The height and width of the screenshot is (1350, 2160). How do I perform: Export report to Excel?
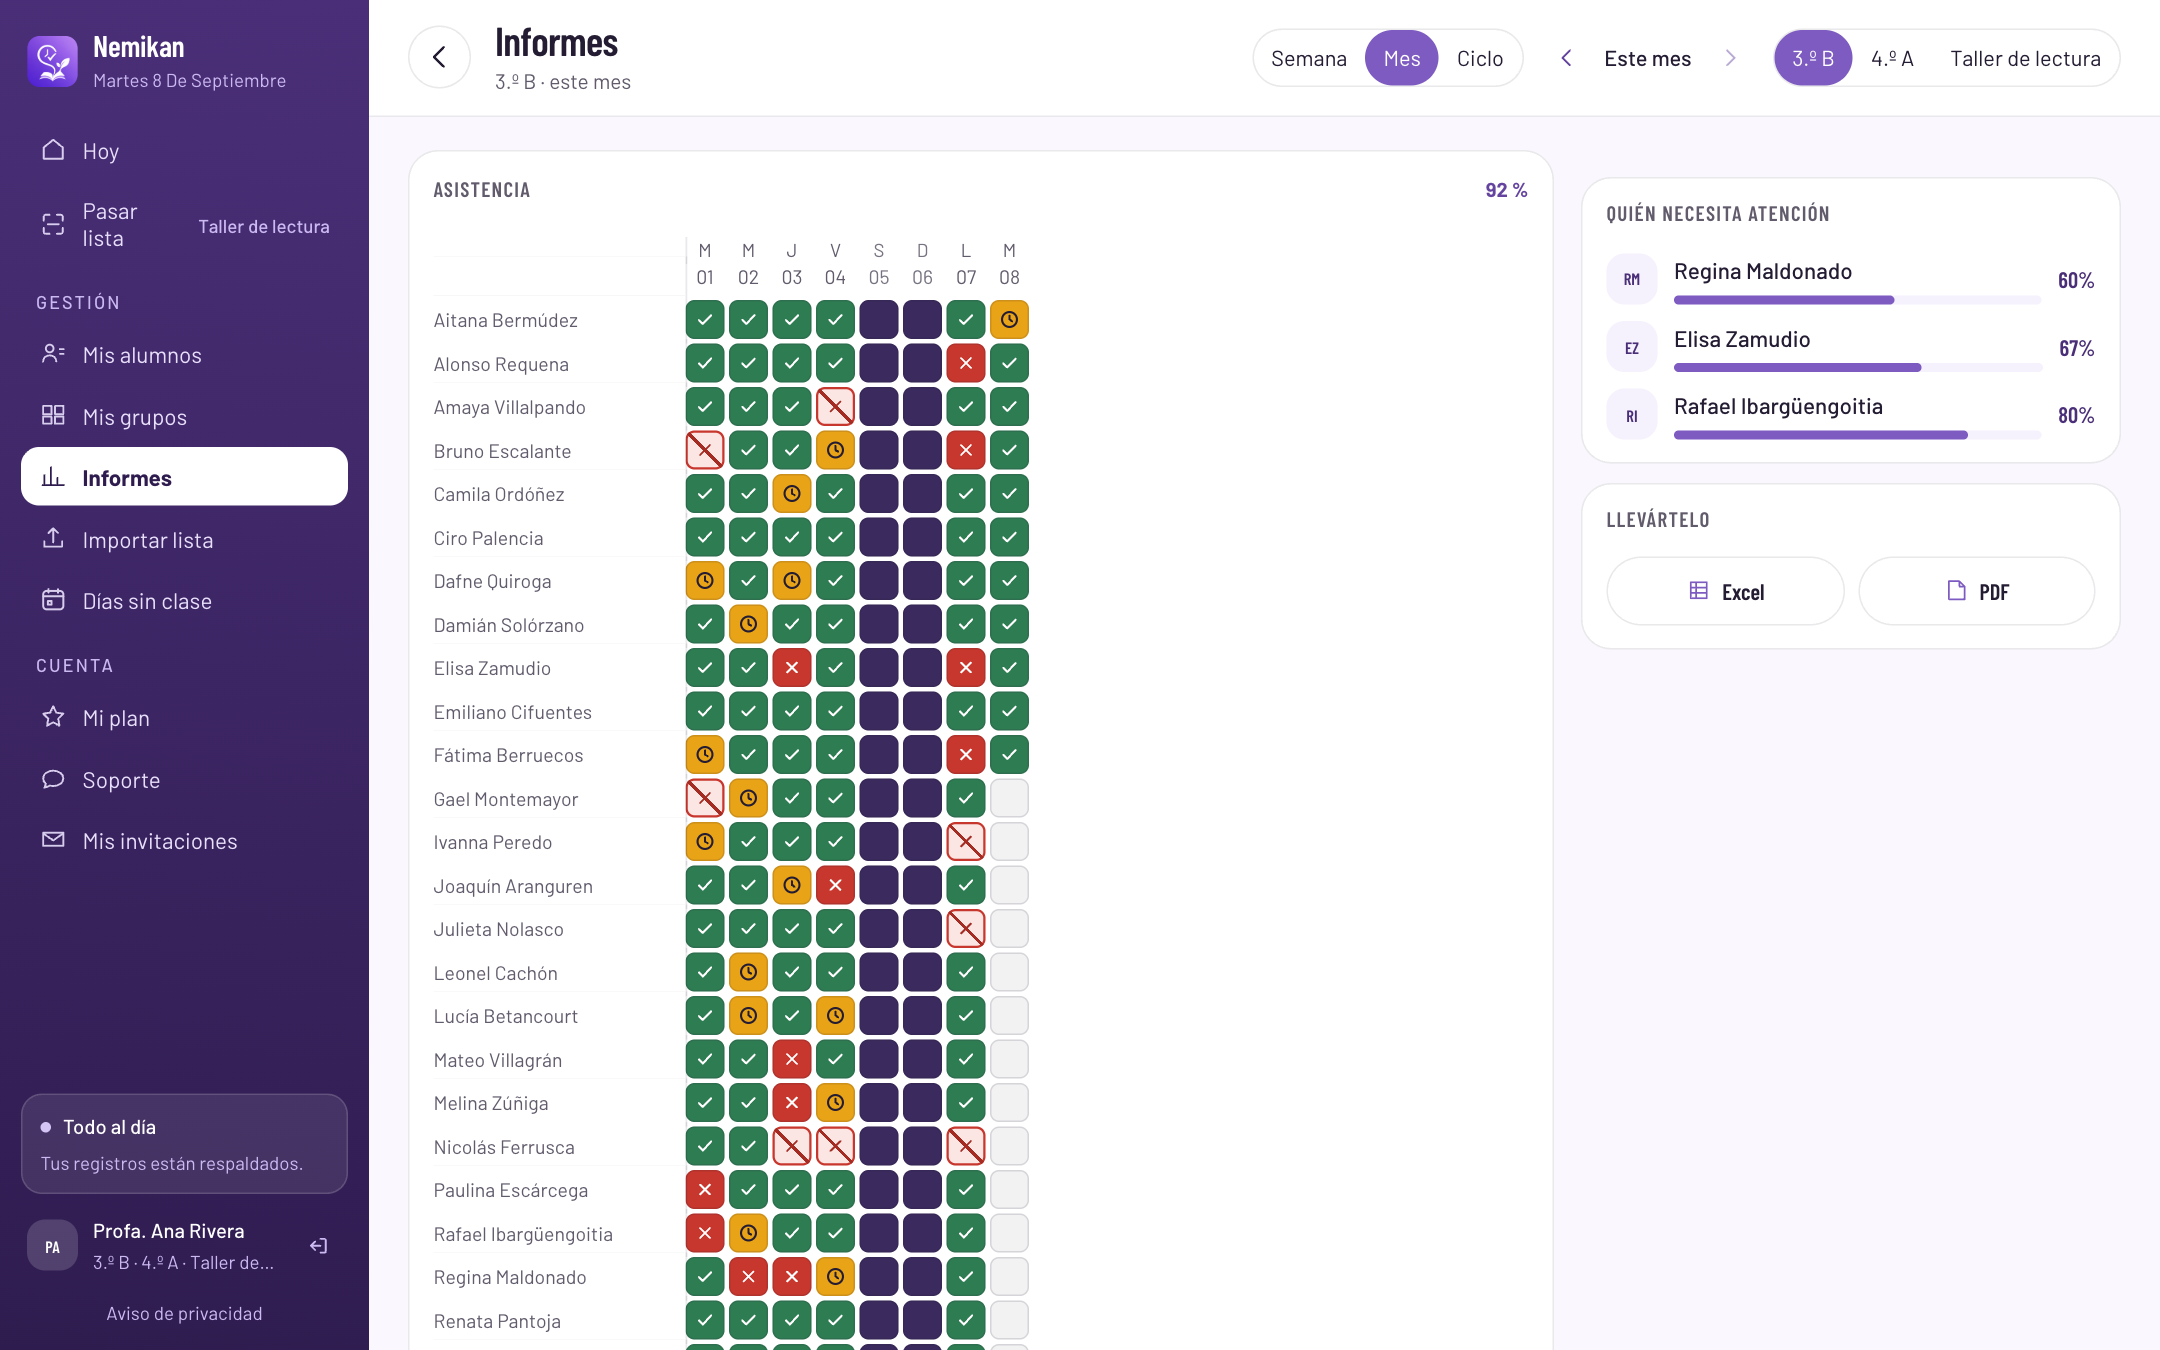coord(1725,591)
